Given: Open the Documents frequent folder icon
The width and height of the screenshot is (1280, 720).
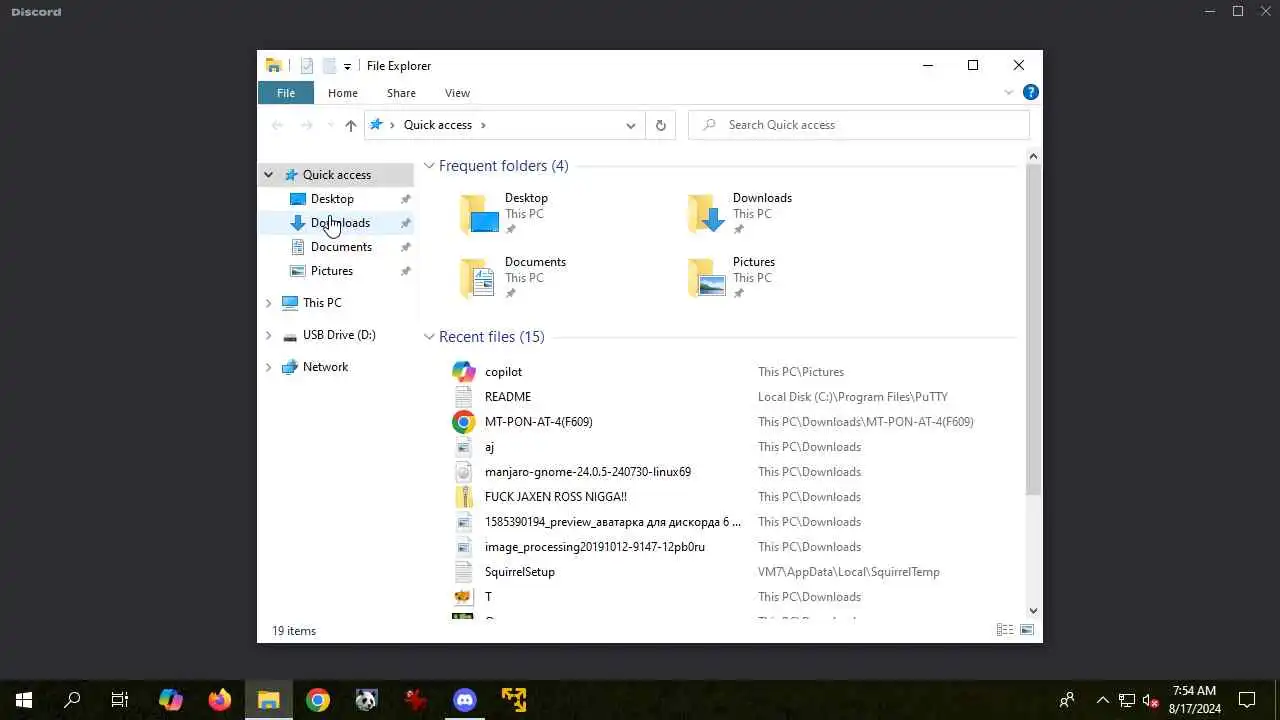Looking at the screenshot, I should coord(479,278).
